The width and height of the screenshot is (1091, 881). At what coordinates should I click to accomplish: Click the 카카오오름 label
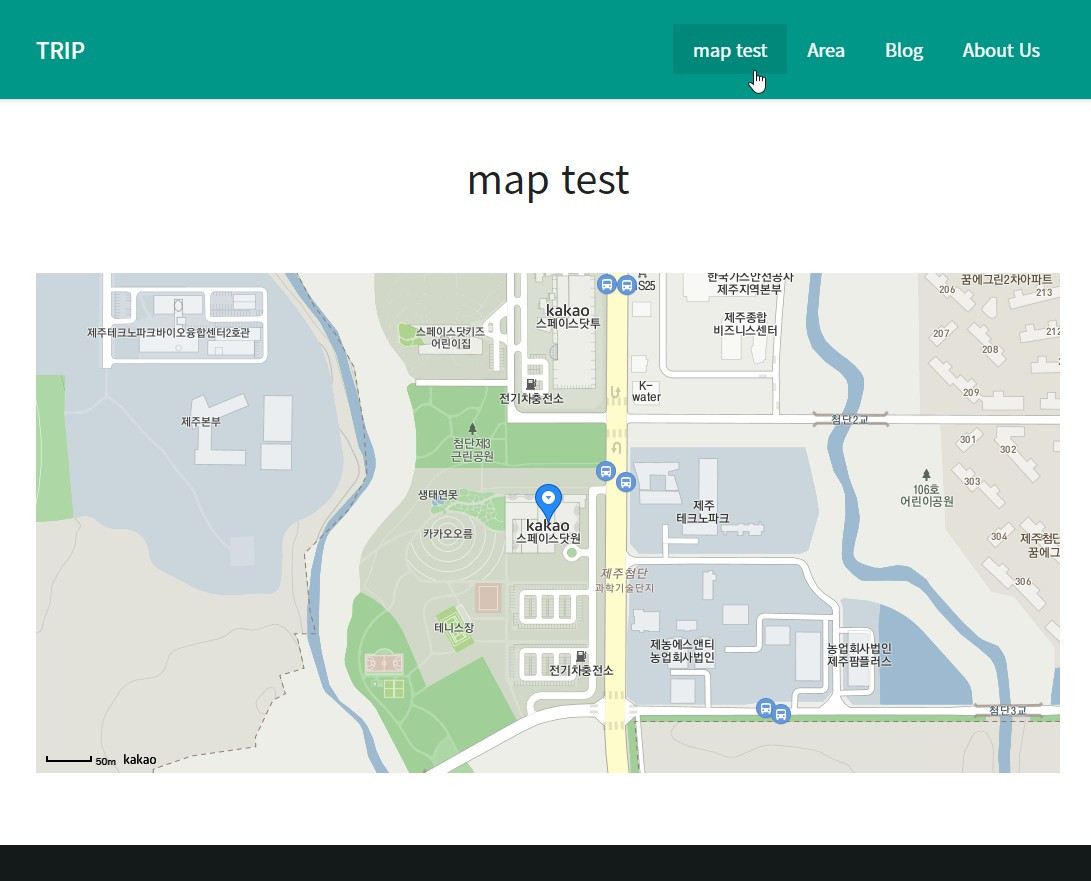pos(448,534)
